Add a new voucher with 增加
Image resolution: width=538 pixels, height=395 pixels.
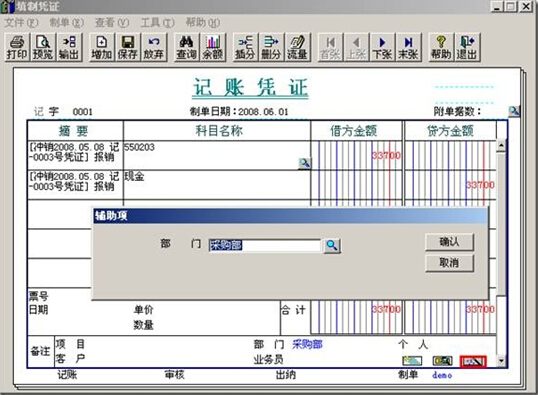(x=102, y=47)
